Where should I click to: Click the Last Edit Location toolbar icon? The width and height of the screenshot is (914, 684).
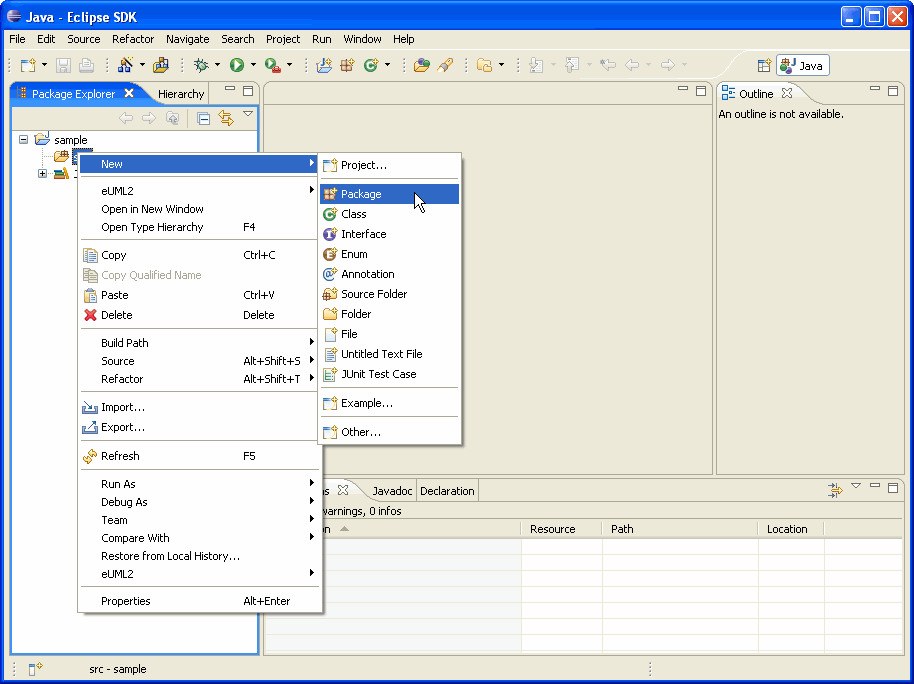[608, 65]
